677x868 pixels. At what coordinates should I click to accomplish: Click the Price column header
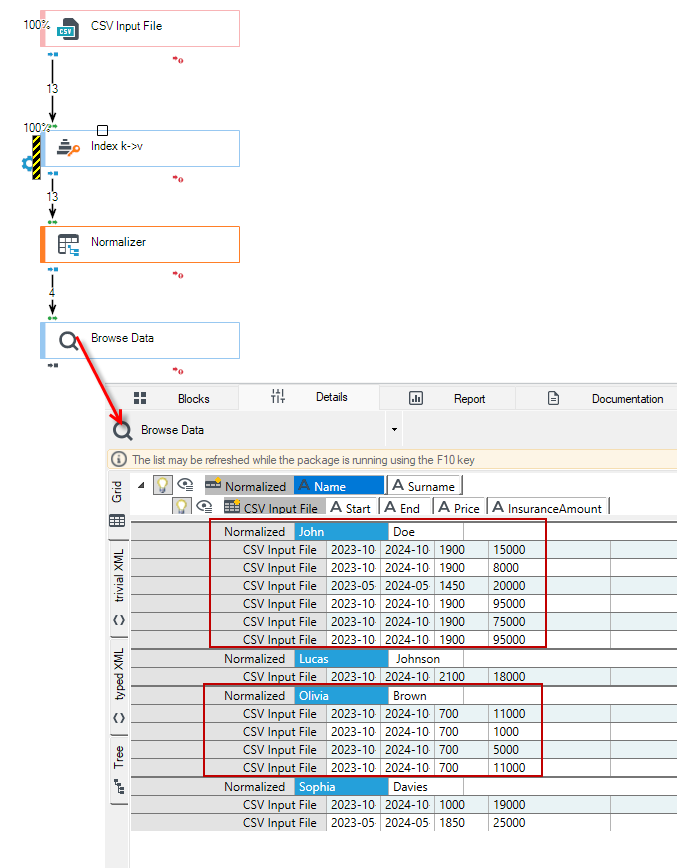click(x=458, y=508)
